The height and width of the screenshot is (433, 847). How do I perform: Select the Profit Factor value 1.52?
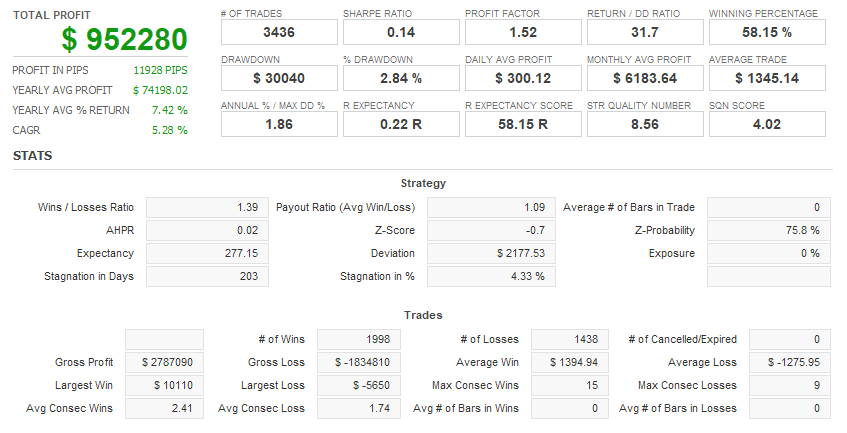pos(523,33)
